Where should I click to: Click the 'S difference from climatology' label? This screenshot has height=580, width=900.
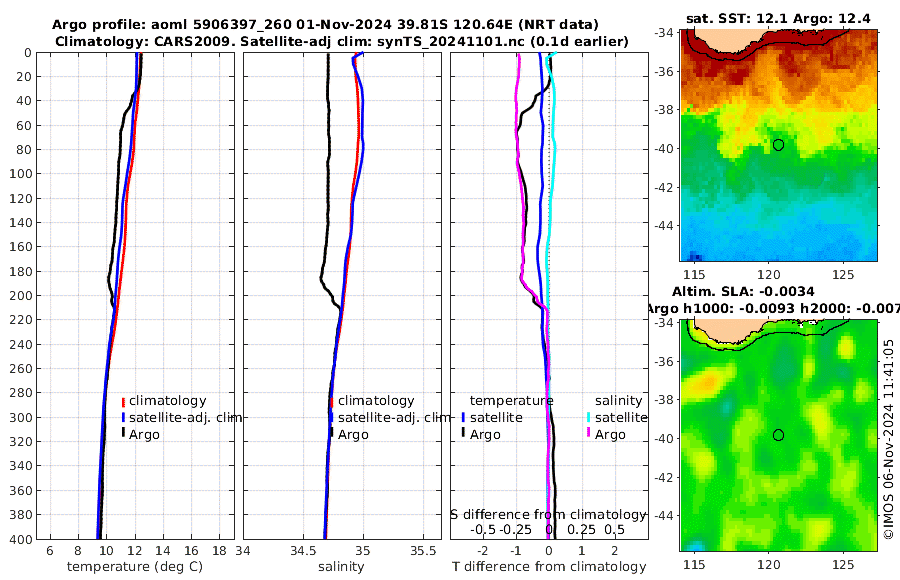coord(548,513)
